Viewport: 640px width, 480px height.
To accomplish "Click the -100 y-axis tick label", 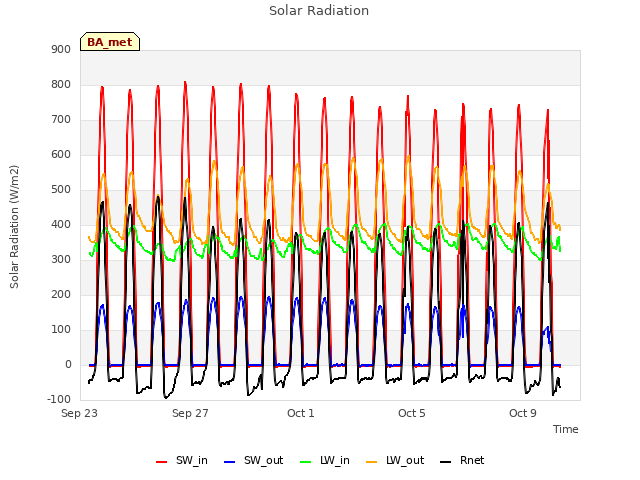I will [x=59, y=400].
